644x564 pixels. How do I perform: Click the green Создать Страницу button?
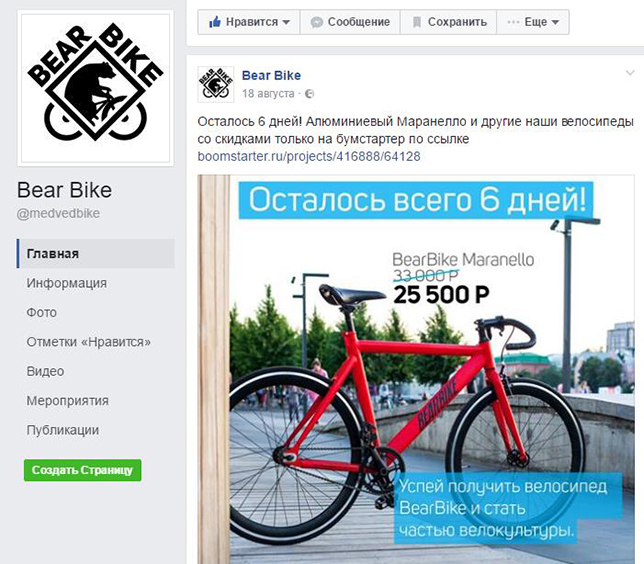[x=83, y=470]
